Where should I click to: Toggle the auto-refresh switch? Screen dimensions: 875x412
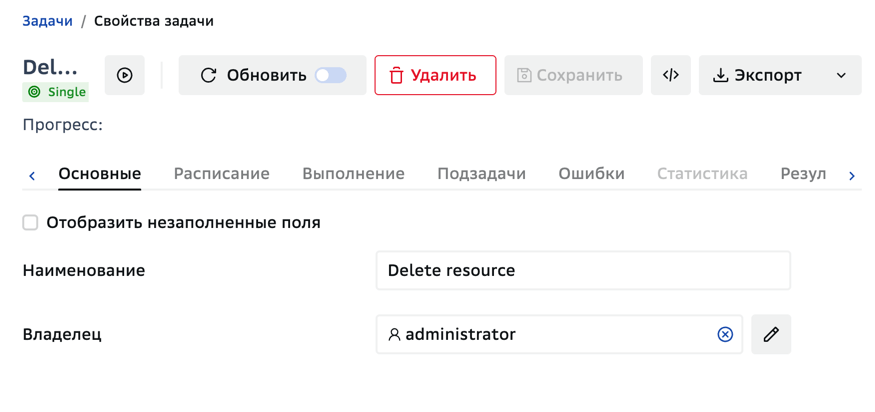[x=330, y=75]
